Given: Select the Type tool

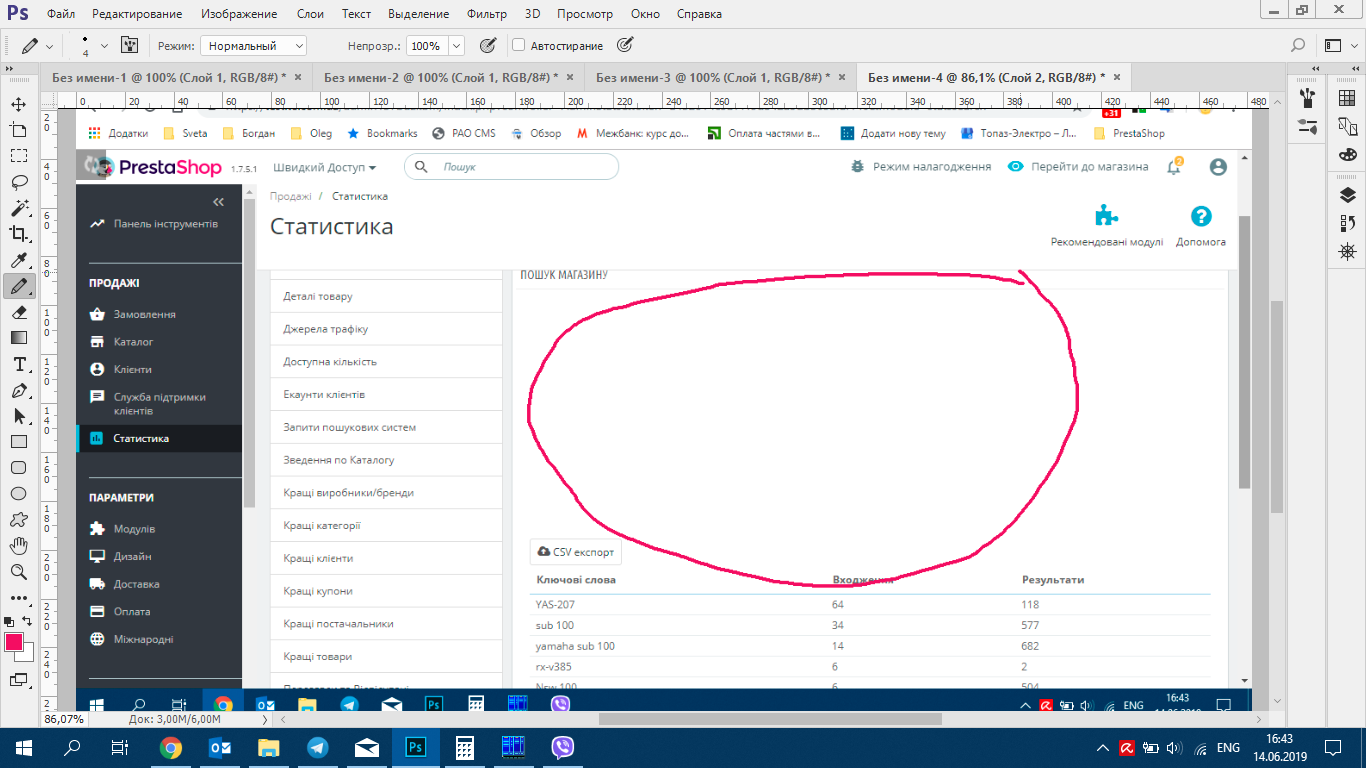Looking at the screenshot, I should (18, 364).
